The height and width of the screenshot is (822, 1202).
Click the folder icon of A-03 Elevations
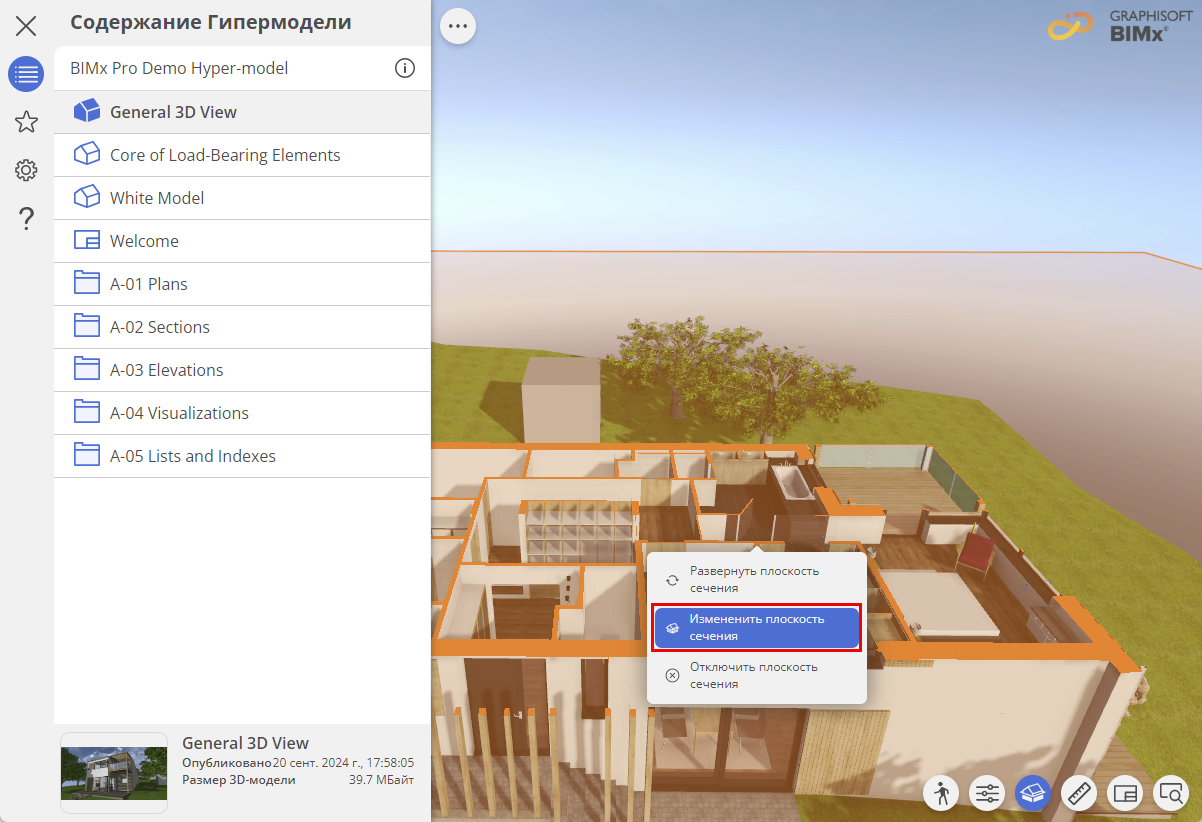click(x=87, y=369)
